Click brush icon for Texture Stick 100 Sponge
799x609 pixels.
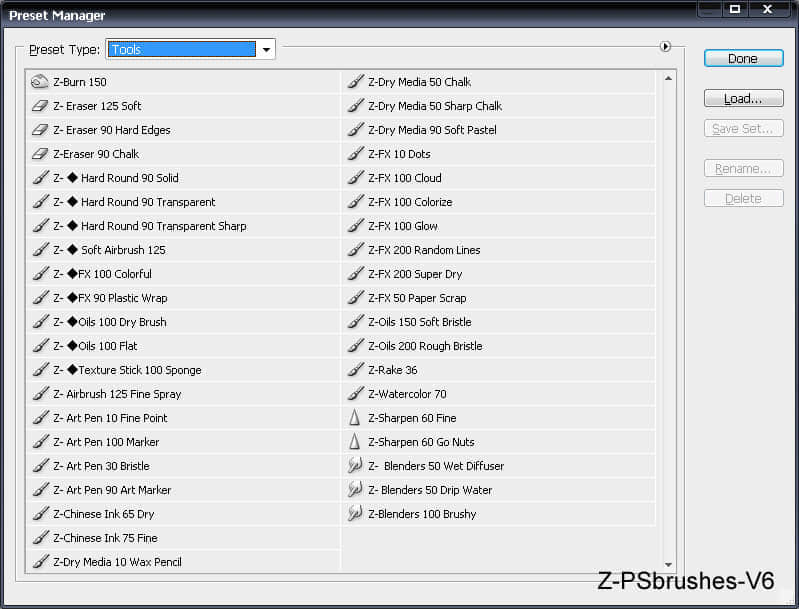(41, 369)
